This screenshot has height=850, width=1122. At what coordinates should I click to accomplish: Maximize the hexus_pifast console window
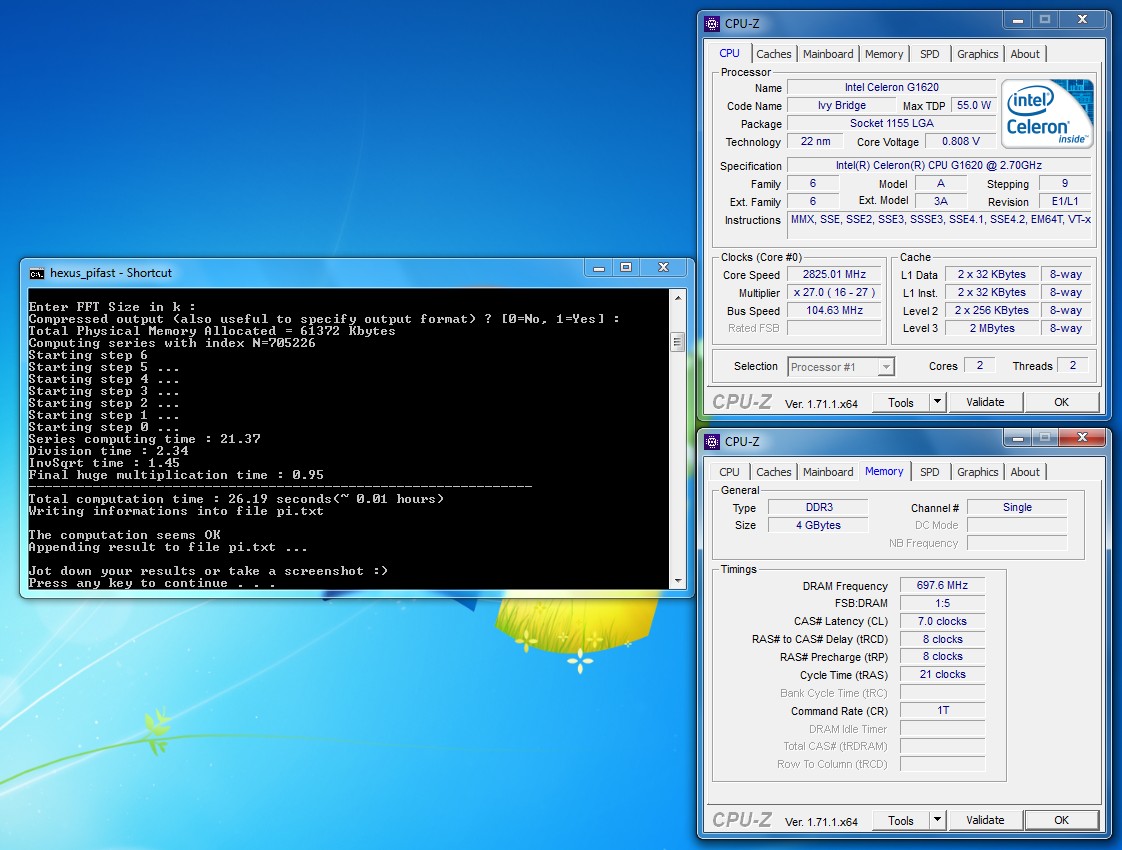pyautogui.click(x=626, y=268)
